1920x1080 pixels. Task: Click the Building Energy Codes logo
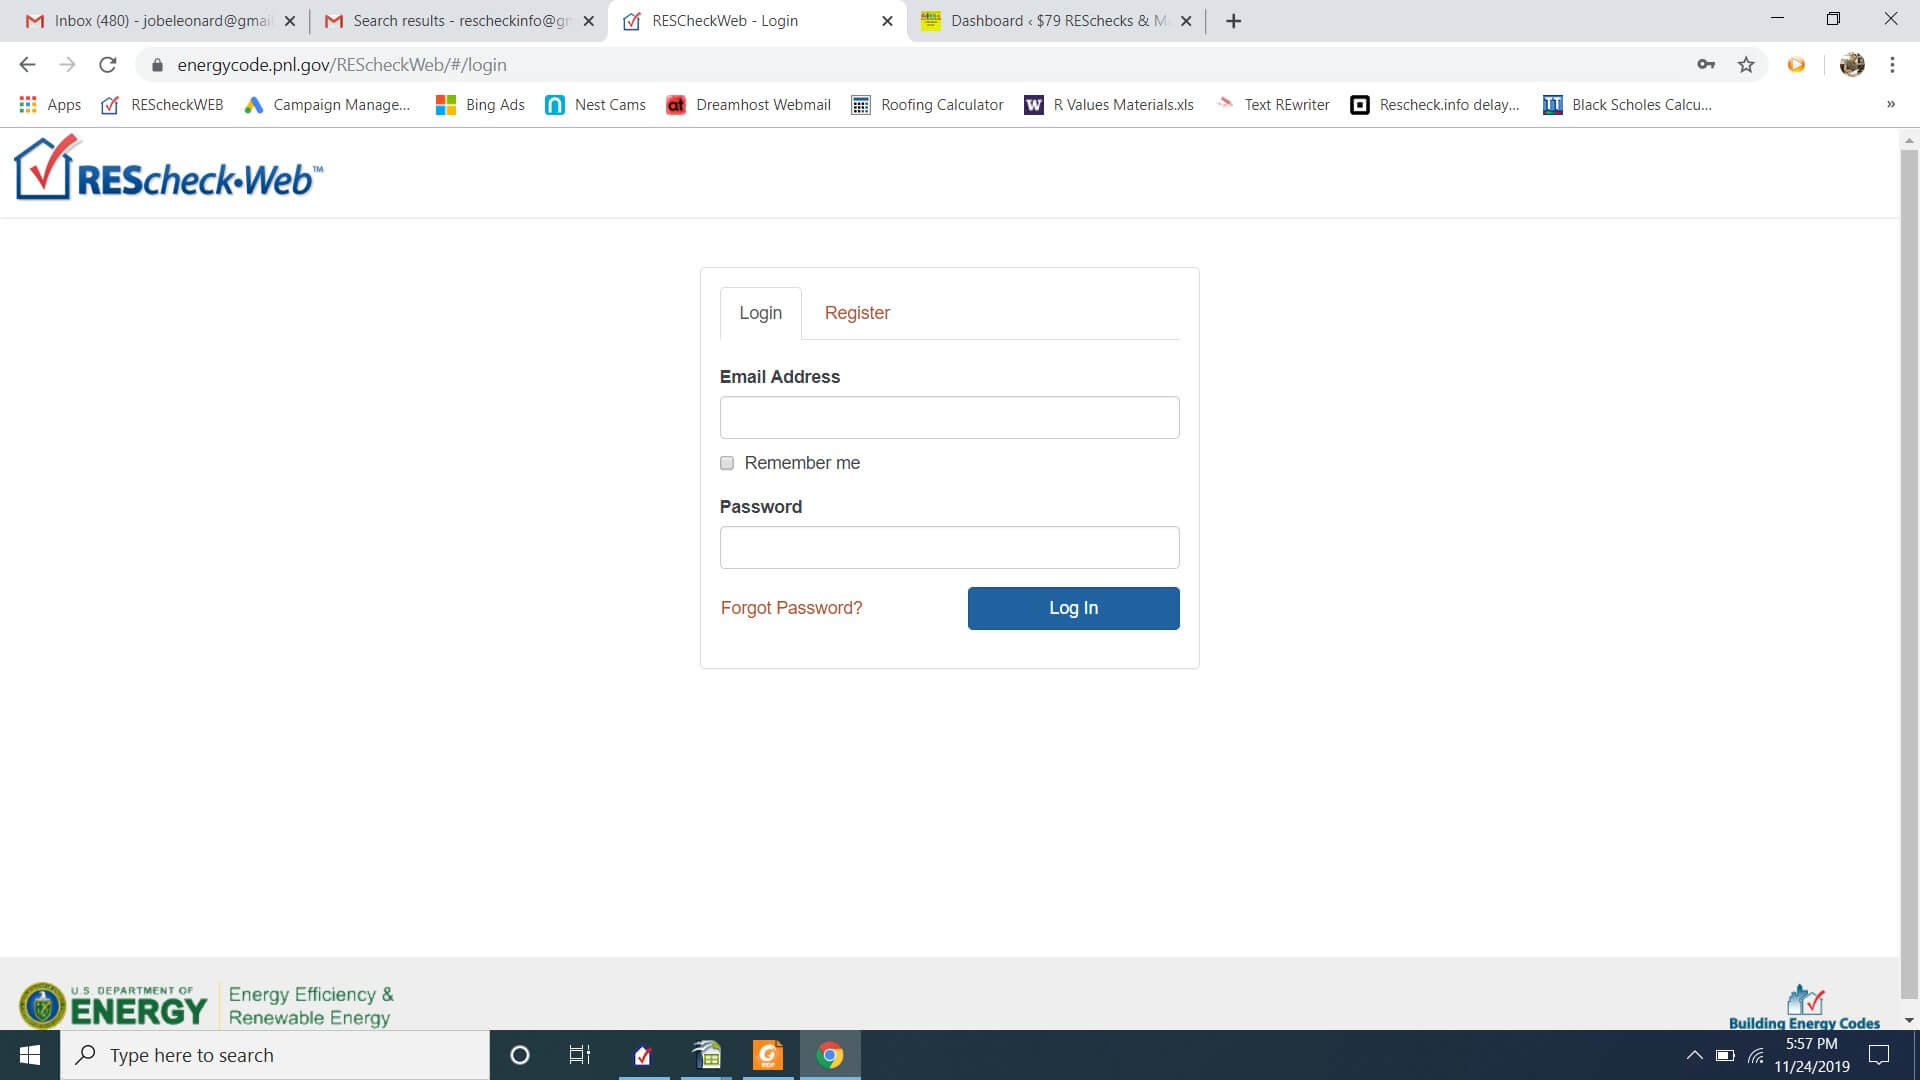tap(1804, 1006)
